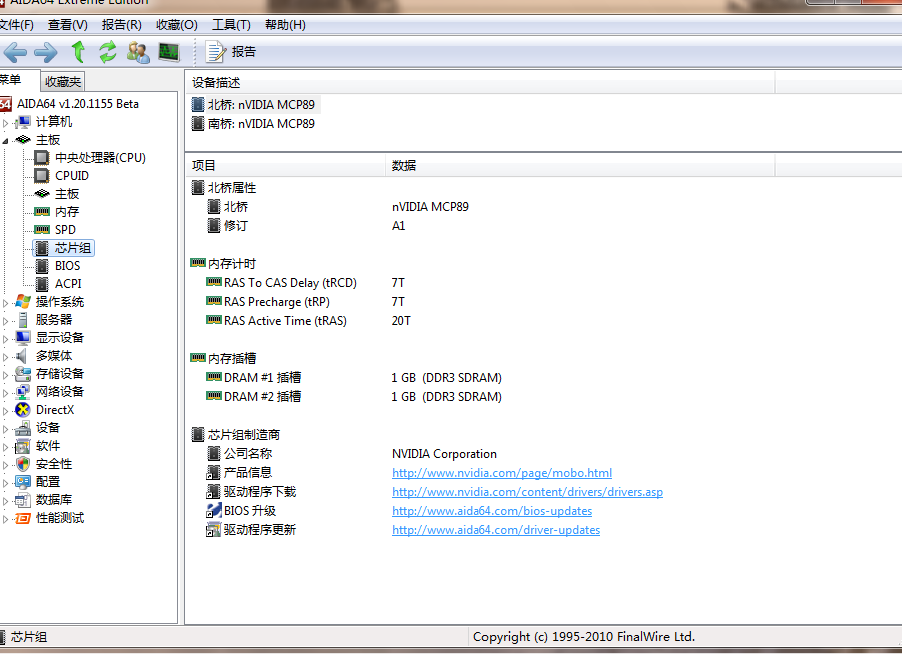The width and height of the screenshot is (902, 654).
Task: Open aida64.com/bios-updates link
Action: coord(492,511)
